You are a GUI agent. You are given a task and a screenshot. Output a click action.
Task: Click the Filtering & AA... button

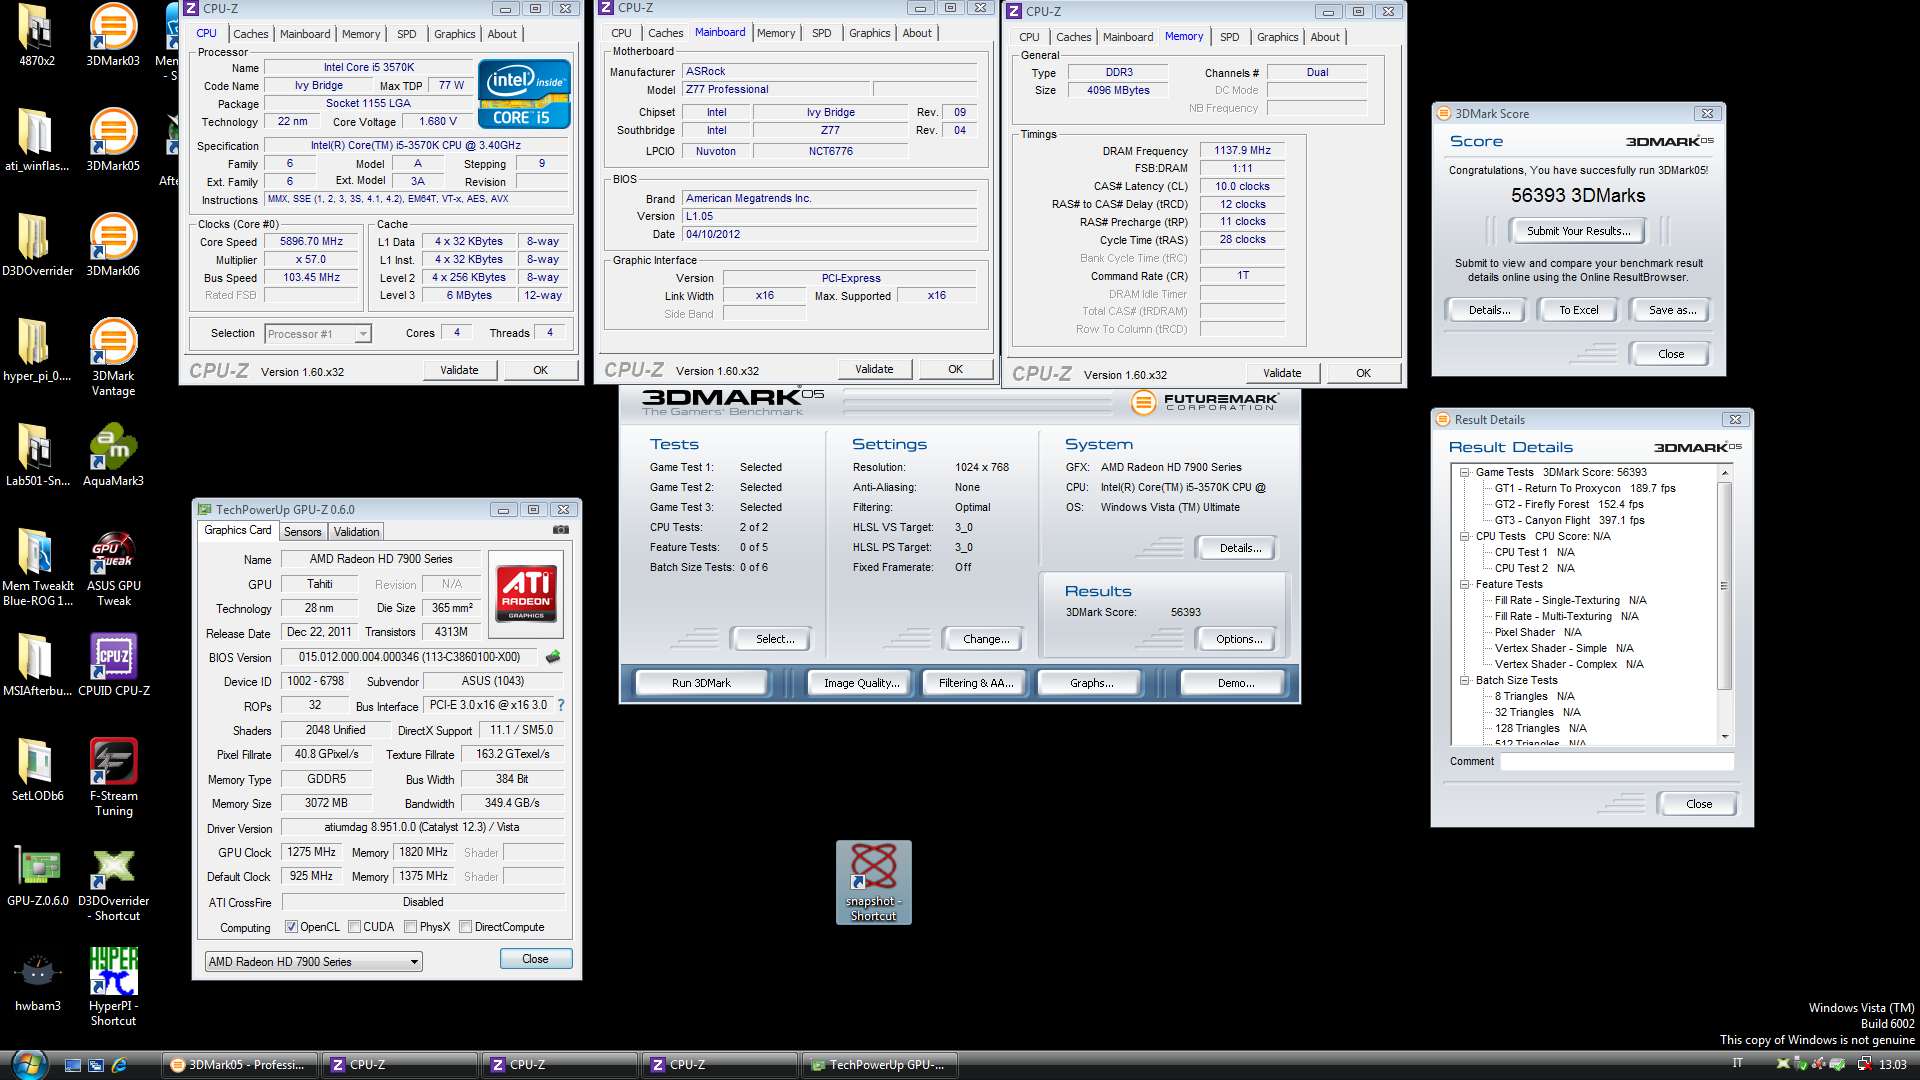pos(976,683)
